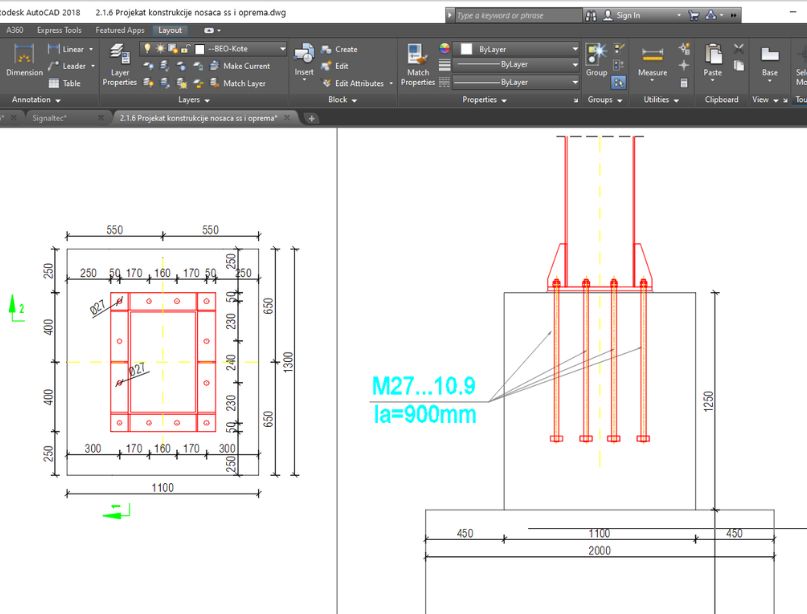Open the ByLayer object color dropdown

pos(574,48)
